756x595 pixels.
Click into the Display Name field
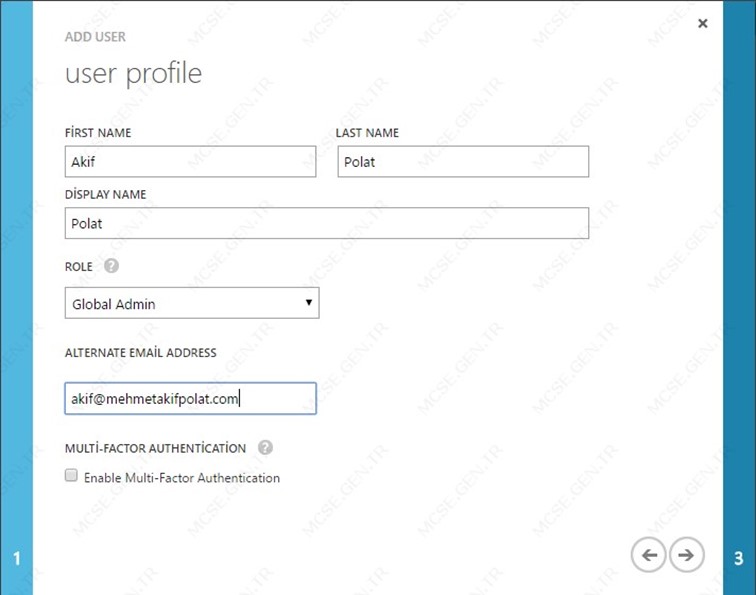[327, 223]
